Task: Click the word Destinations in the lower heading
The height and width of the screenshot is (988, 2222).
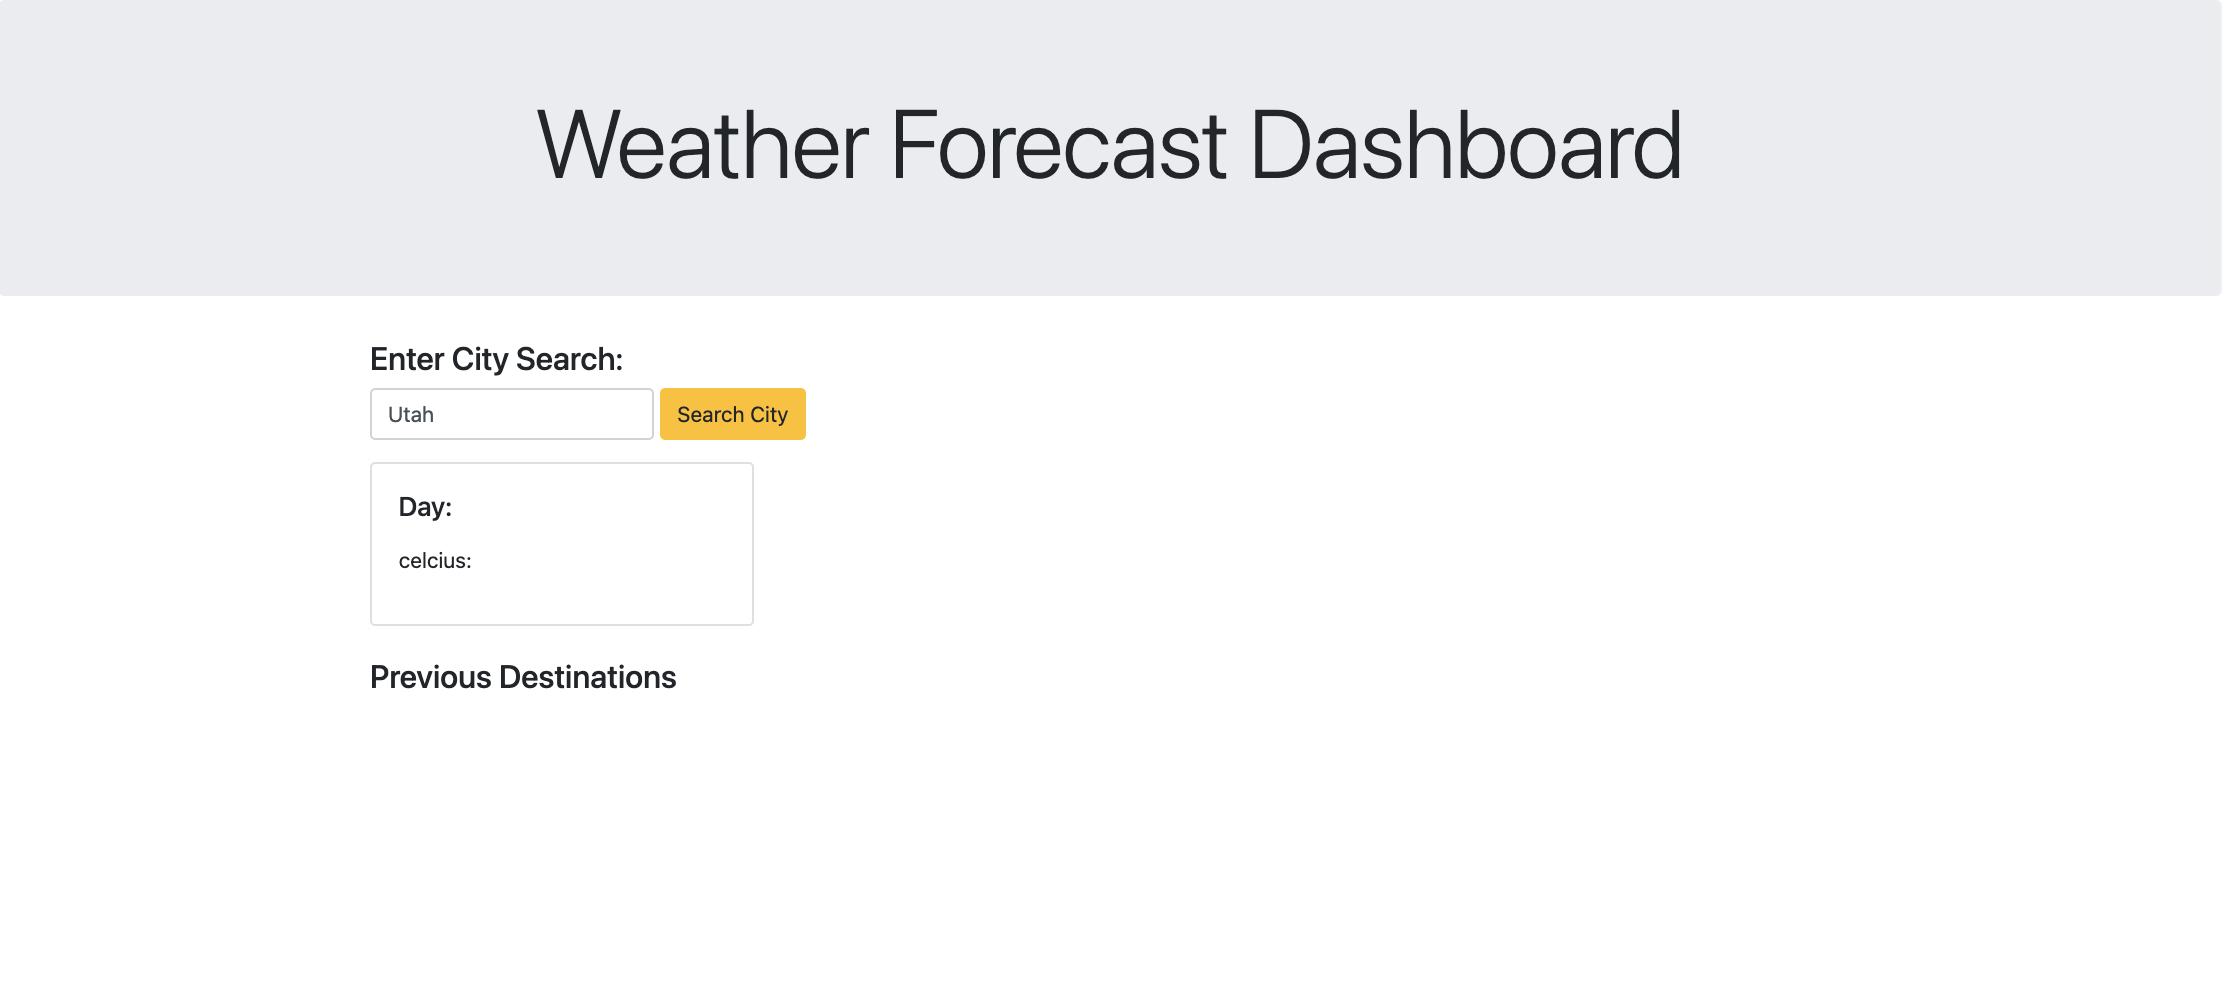Action: click(587, 677)
